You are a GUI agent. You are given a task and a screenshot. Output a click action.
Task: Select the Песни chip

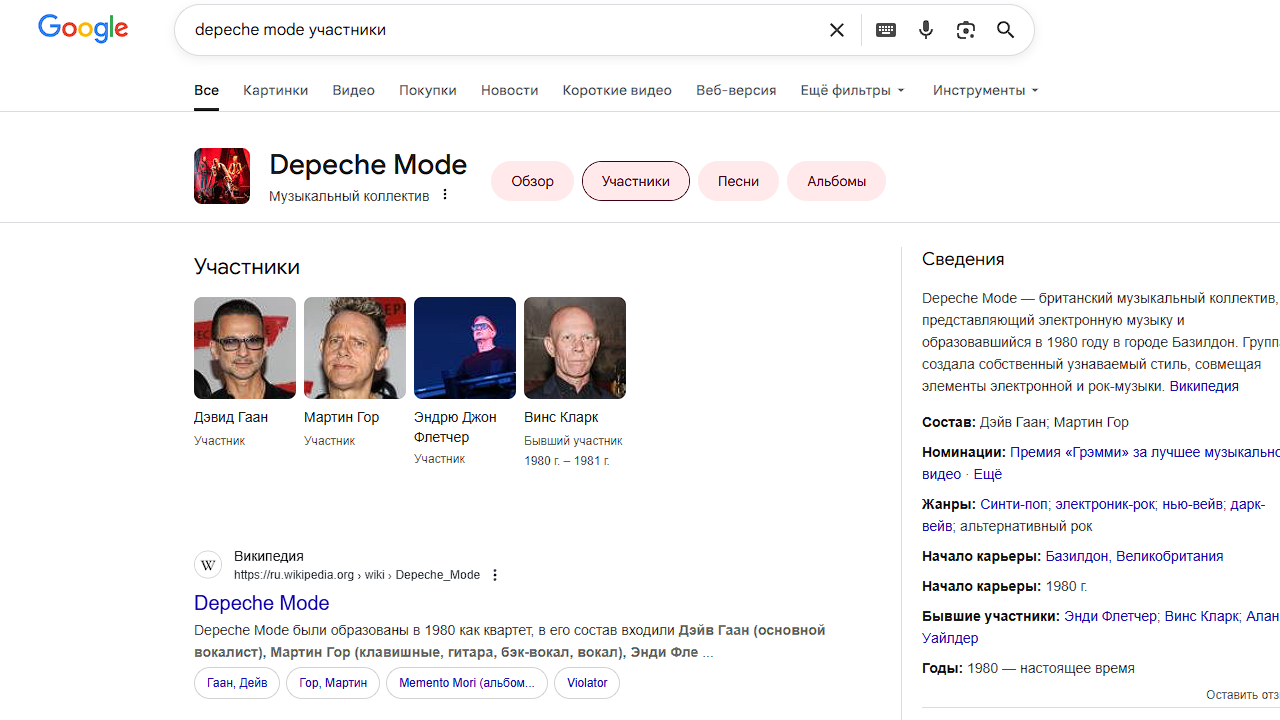(x=738, y=181)
